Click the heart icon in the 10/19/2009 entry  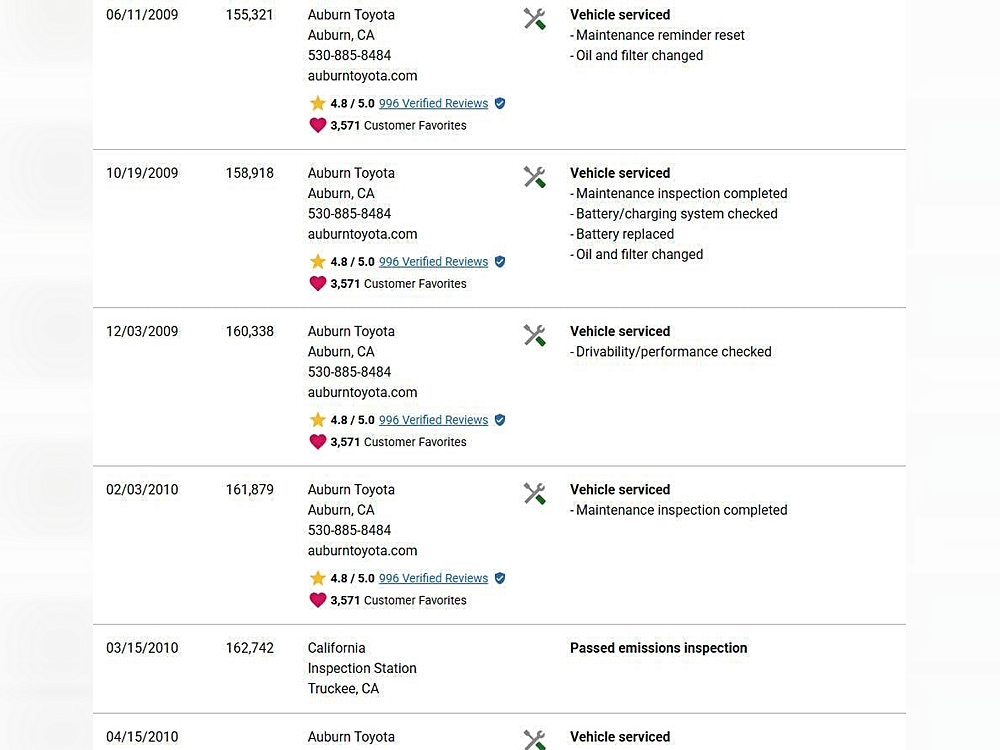318,284
